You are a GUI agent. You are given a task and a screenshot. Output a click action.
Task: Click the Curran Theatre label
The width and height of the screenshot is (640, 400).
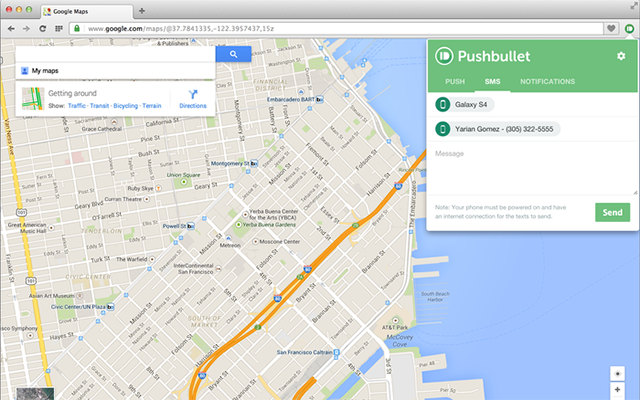123,199
